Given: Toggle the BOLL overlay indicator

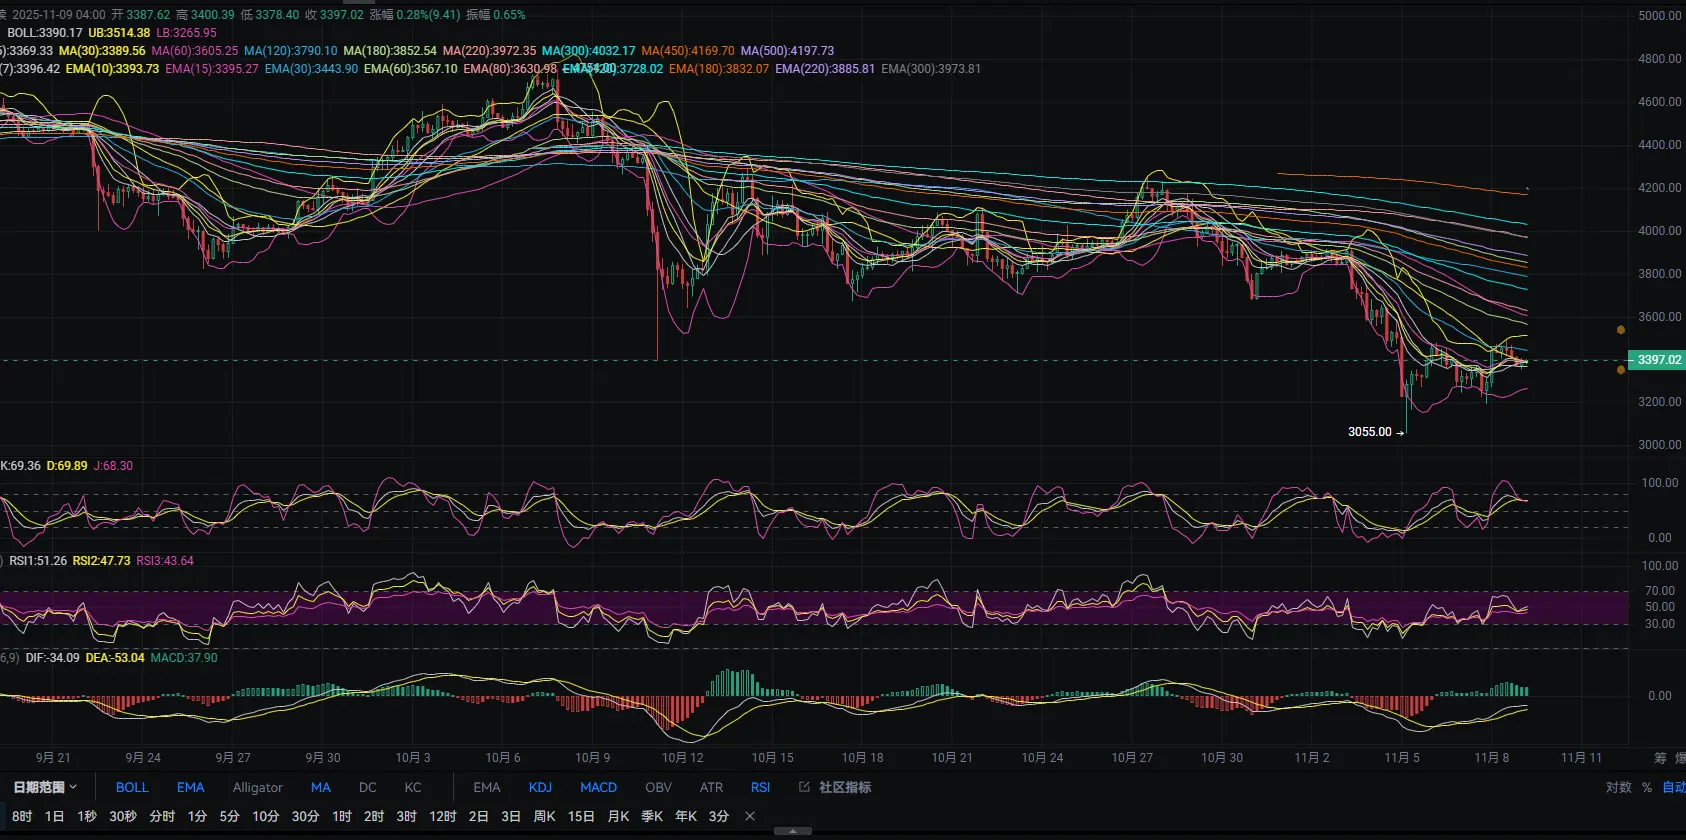Looking at the screenshot, I should tap(132, 787).
